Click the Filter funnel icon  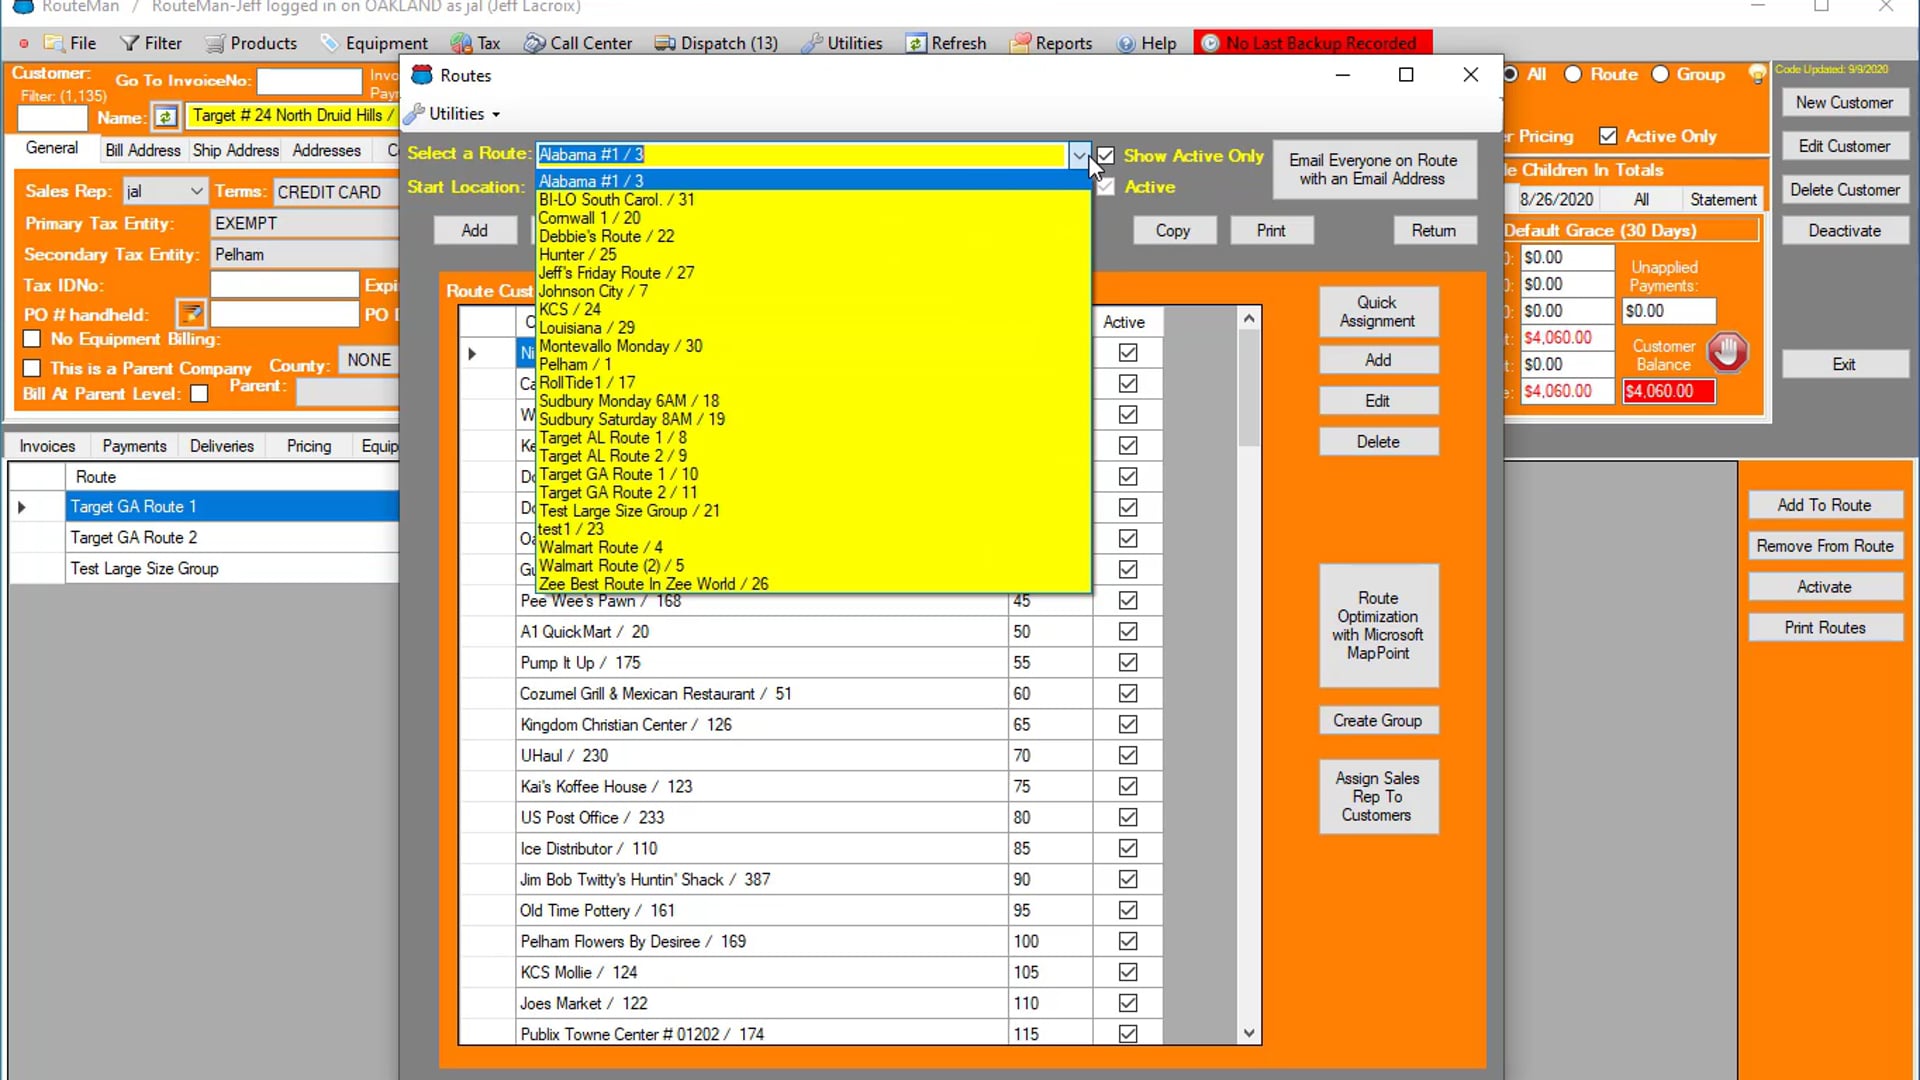(x=130, y=43)
